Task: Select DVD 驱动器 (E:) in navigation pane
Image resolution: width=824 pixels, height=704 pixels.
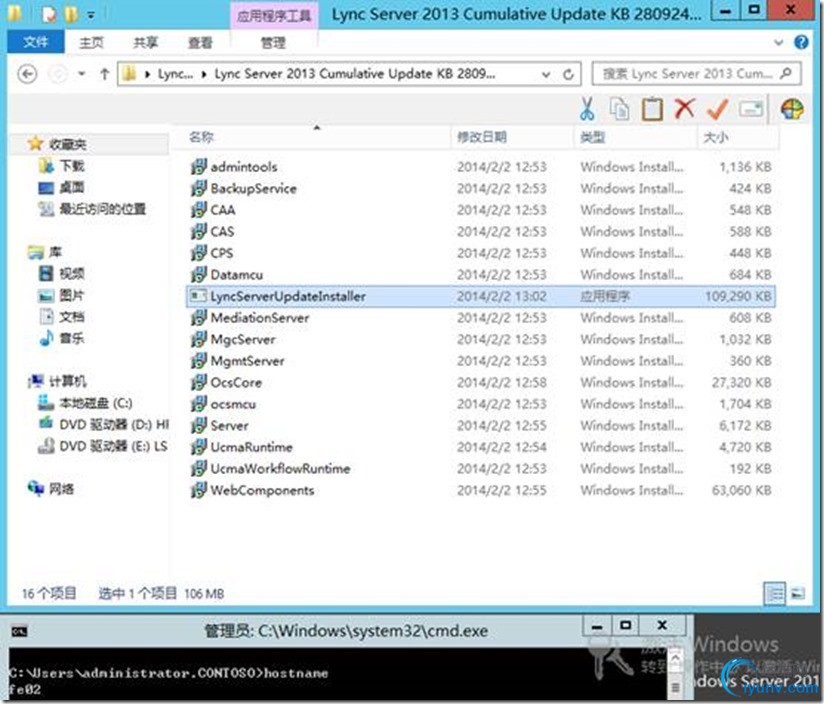Action: 114,446
